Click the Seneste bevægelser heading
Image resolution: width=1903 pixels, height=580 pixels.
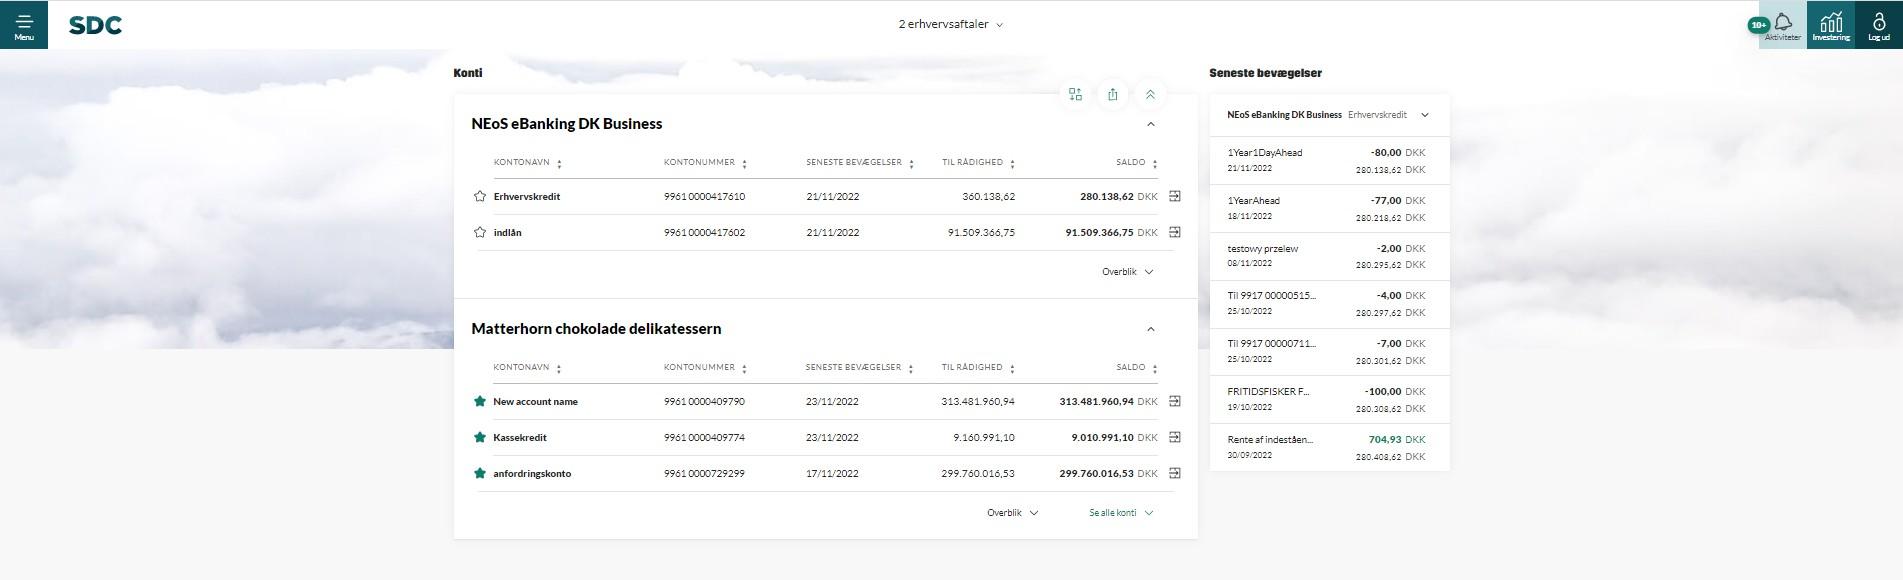(x=1265, y=72)
